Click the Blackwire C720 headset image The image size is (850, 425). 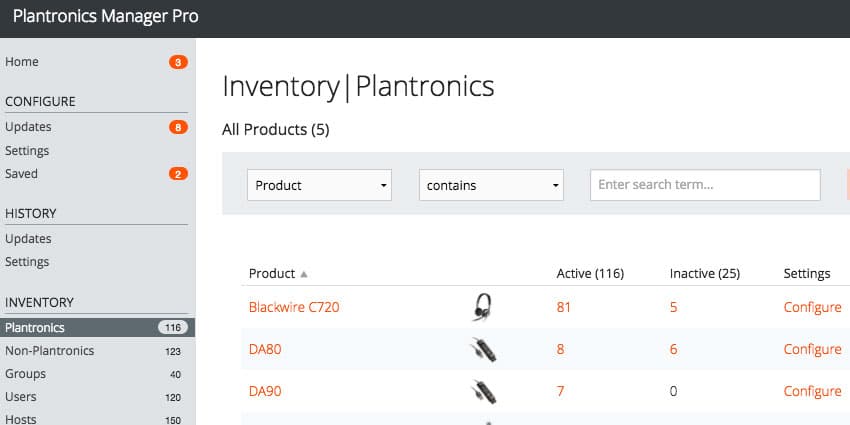tap(482, 307)
